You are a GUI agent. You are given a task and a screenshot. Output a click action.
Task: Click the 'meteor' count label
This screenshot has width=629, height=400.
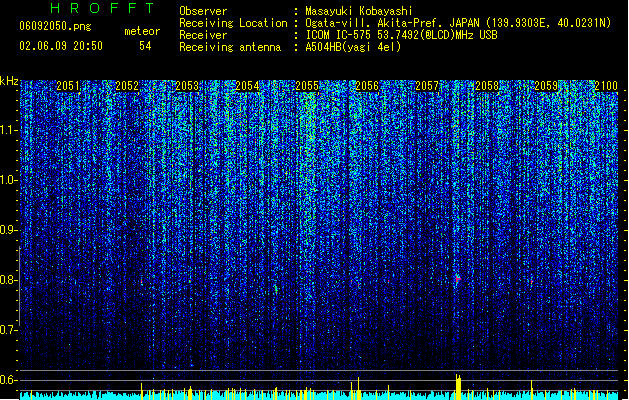[x=142, y=31]
